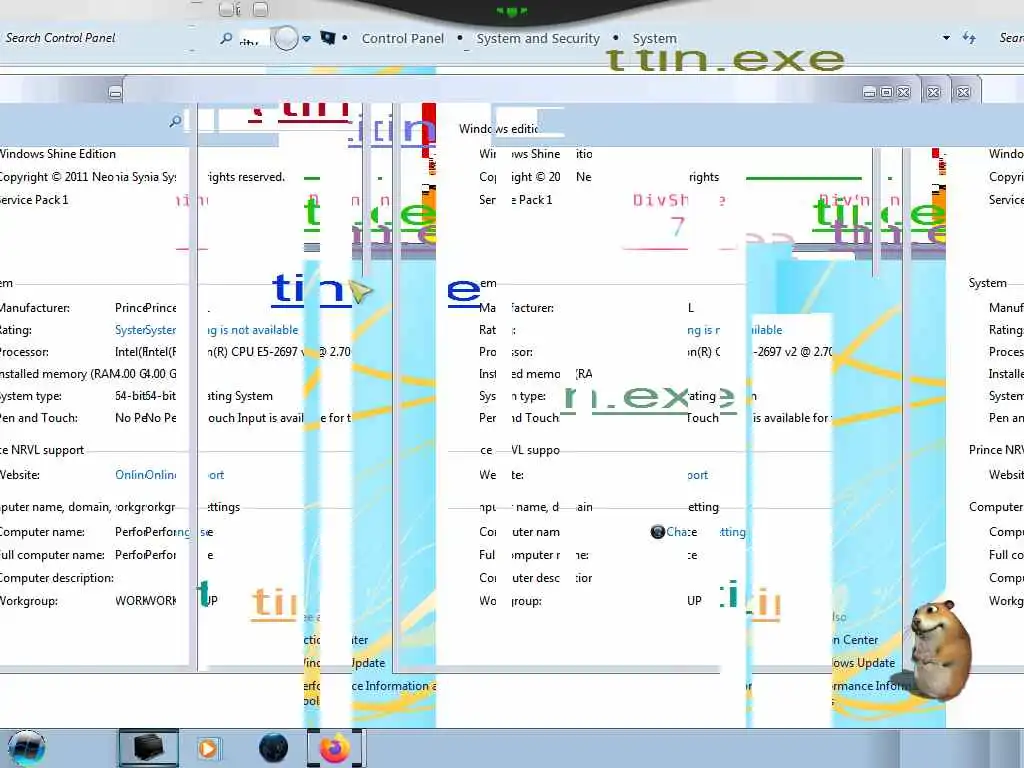Image resolution: width=1024 pixels, height=768 pixels.
Task: Go to System and Security breadcrumb
Action: point(538,39)
